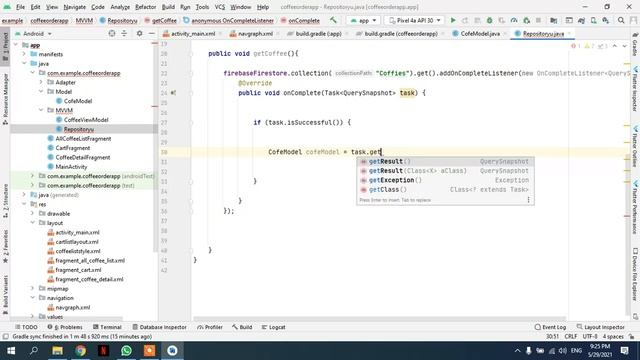Expand the Adapter package
Image resolution: width=640 pixels, height=360 pixels.
pyautogui.click(x=41, y=82)
